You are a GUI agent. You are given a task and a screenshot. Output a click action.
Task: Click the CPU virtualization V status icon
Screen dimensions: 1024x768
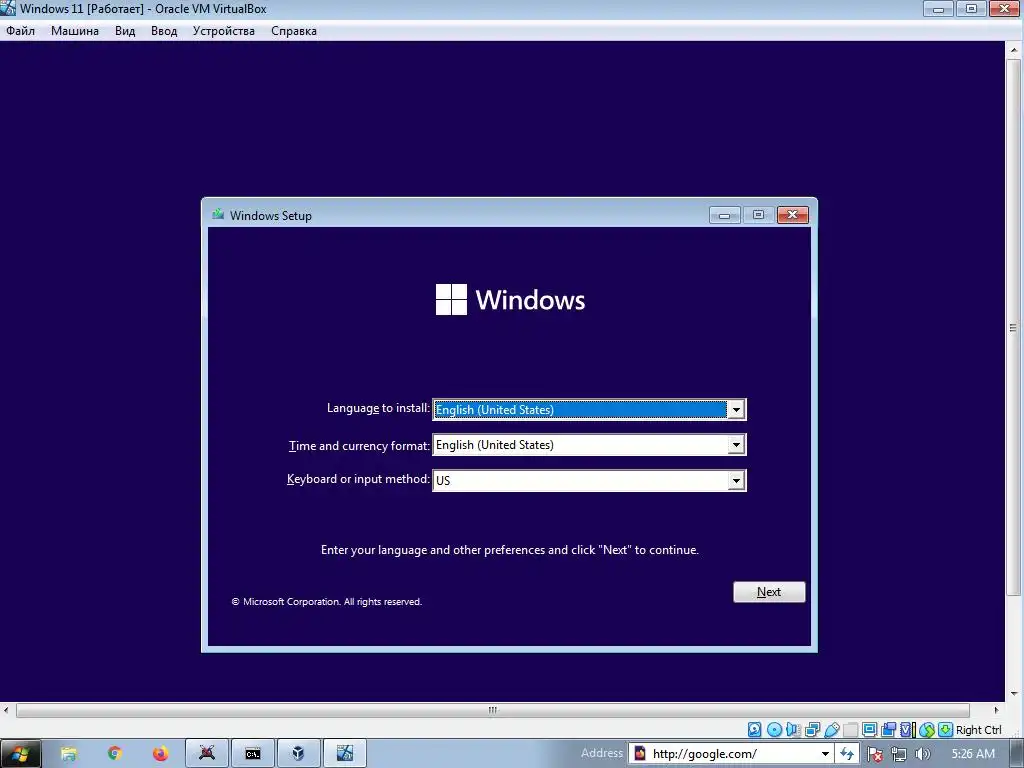[x=907, y=729]
